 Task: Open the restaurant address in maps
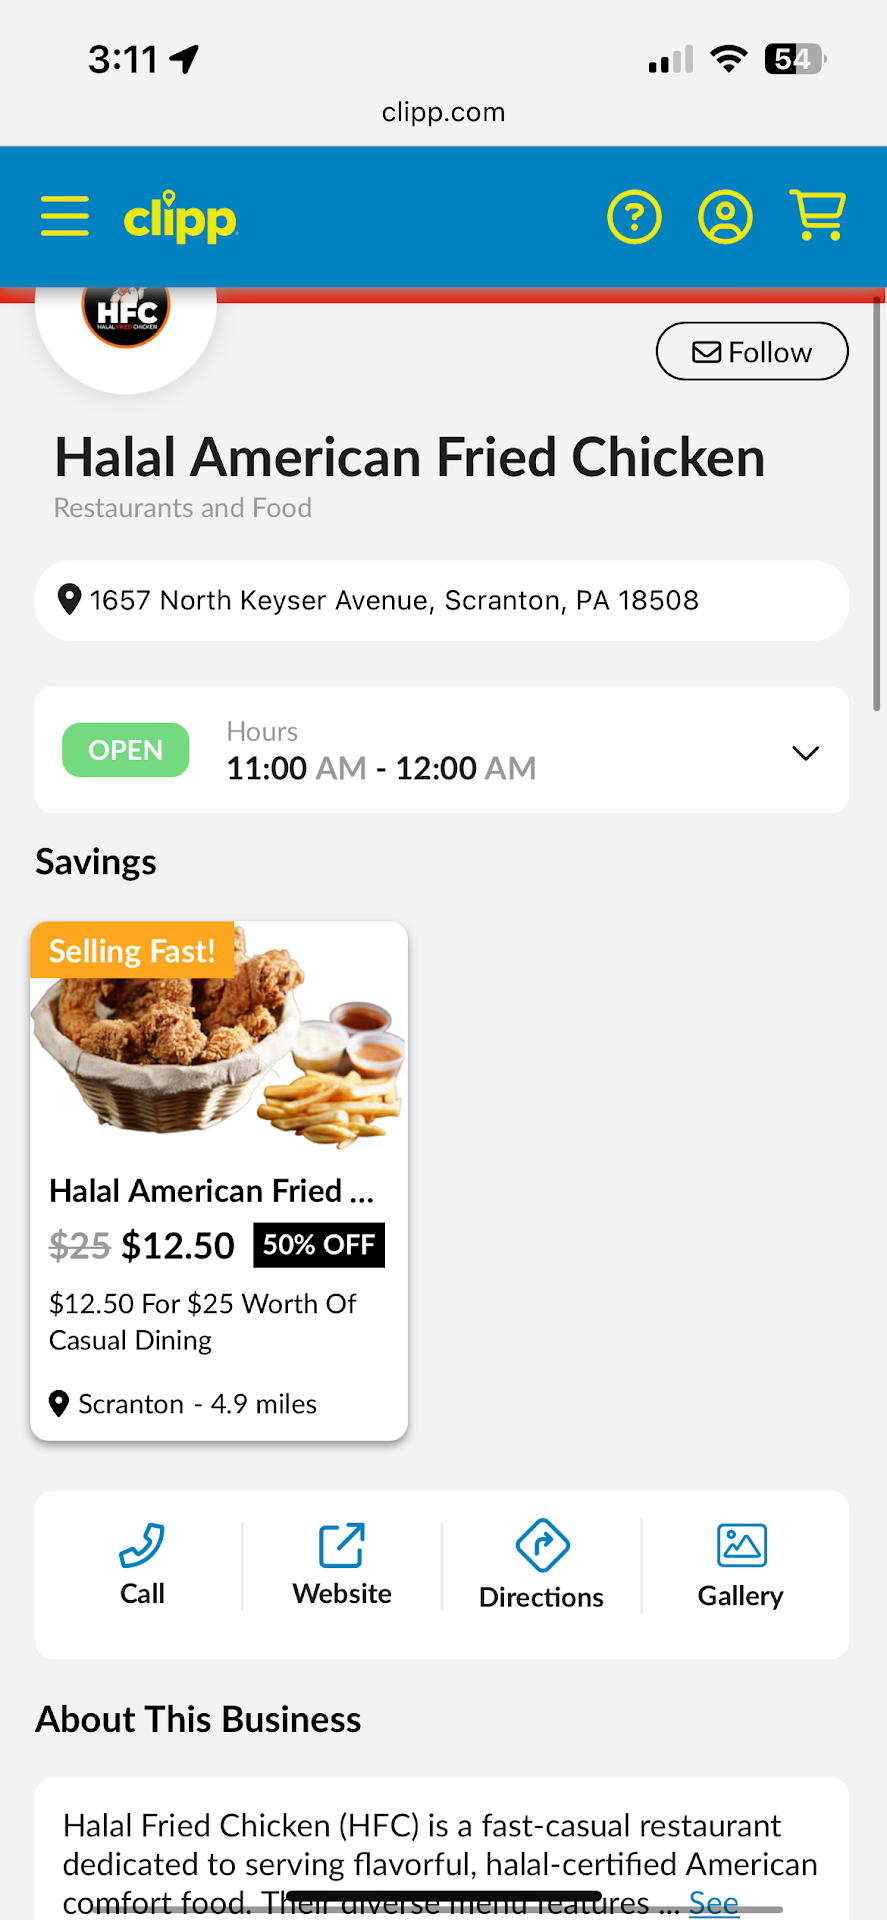[394, 600]
